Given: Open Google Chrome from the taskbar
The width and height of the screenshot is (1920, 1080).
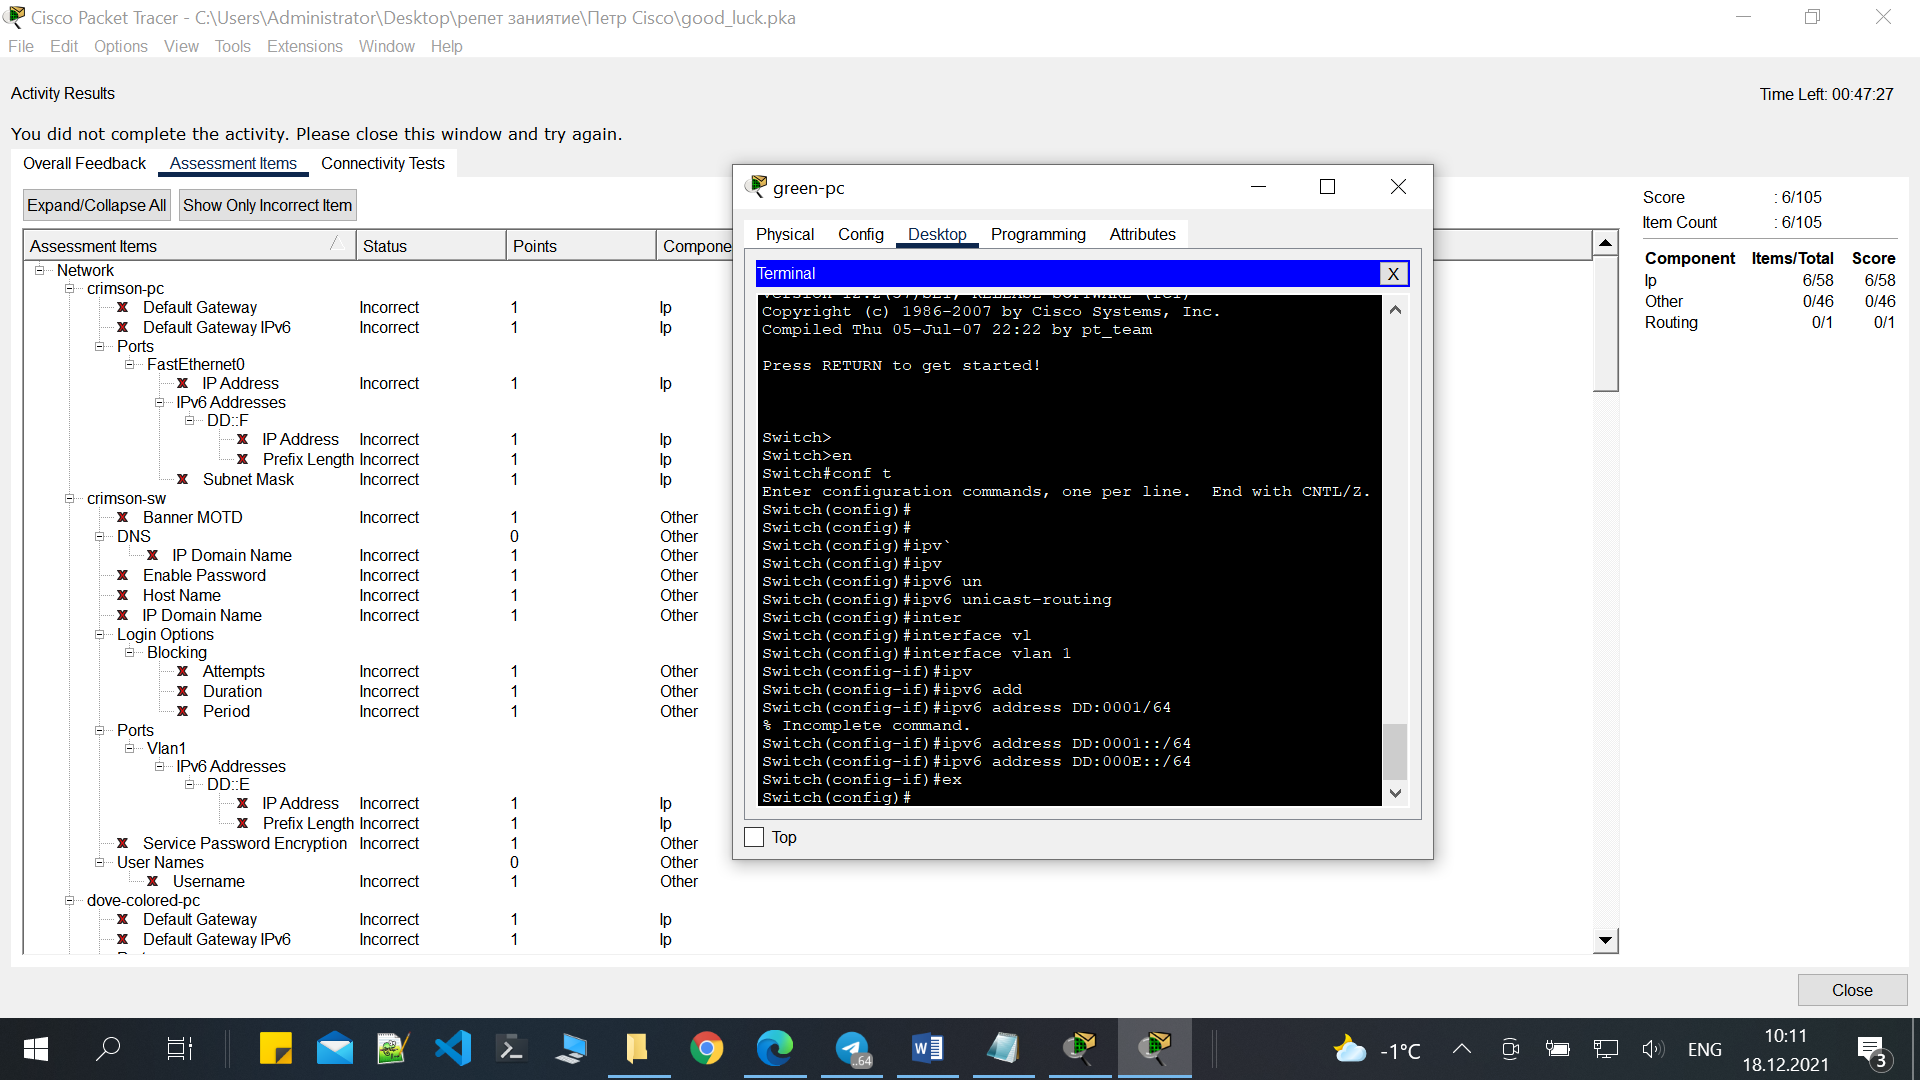Looking at the screenshot, I should [706, 1048].
